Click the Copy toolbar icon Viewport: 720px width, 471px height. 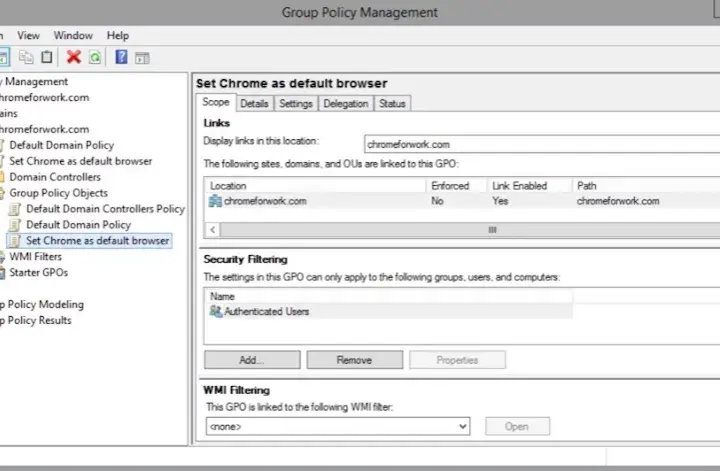click(x=26, y=57)
